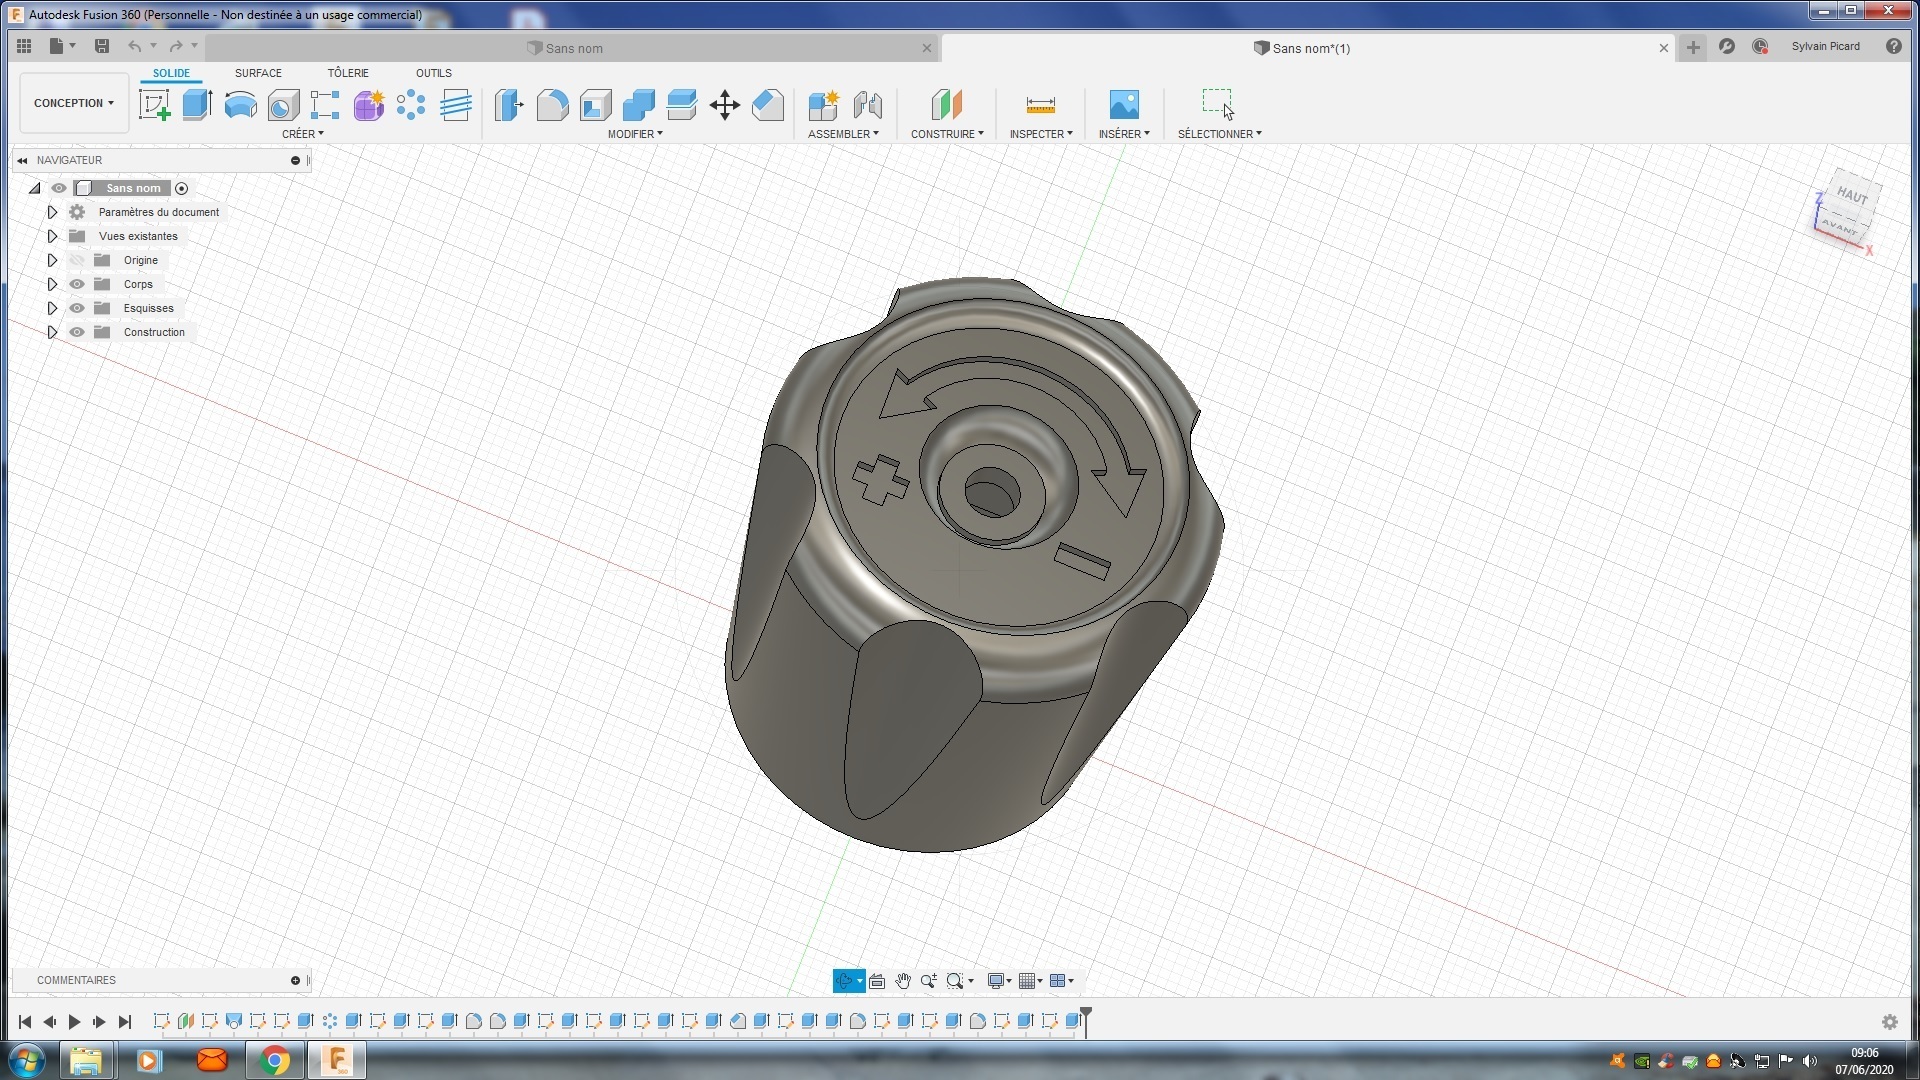Click the Fillet tool in Modifier group
This screenshot has width=1920, height=1080.
pos(552,105)
